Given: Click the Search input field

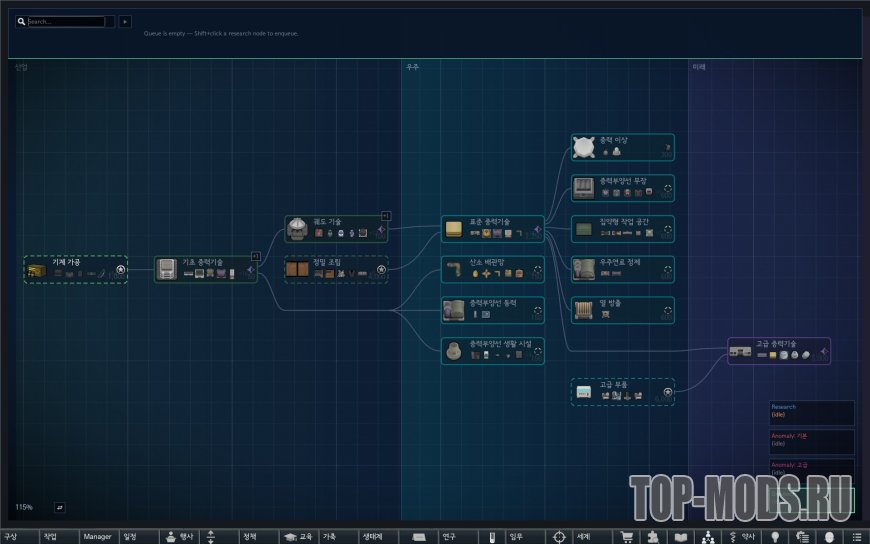Looking at the screenshot, I should 65,22.
